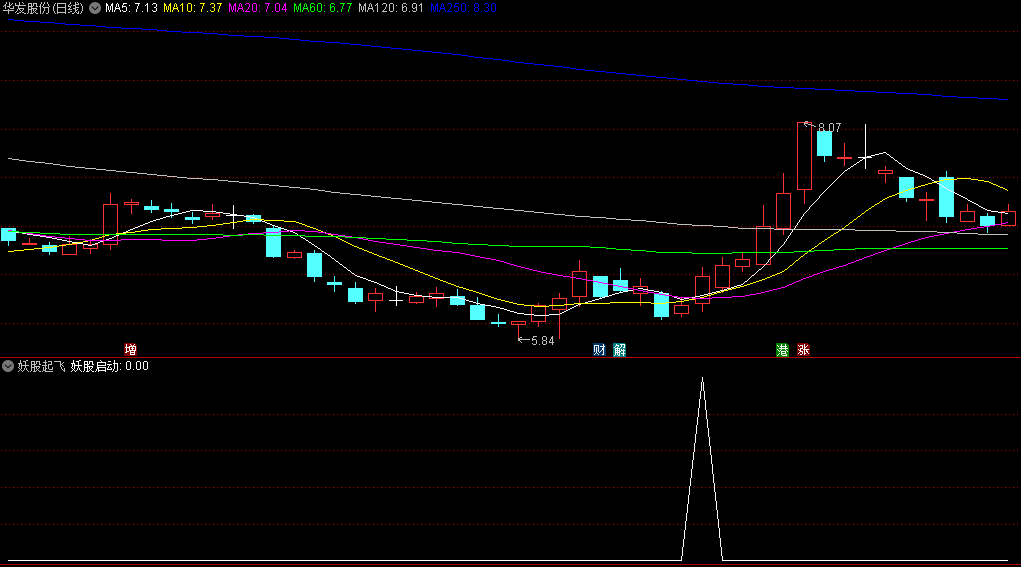Viewport: 1021px width, 567px height.
Task: Click the 华发股份(日线) chart title
Action: (44, 8)
